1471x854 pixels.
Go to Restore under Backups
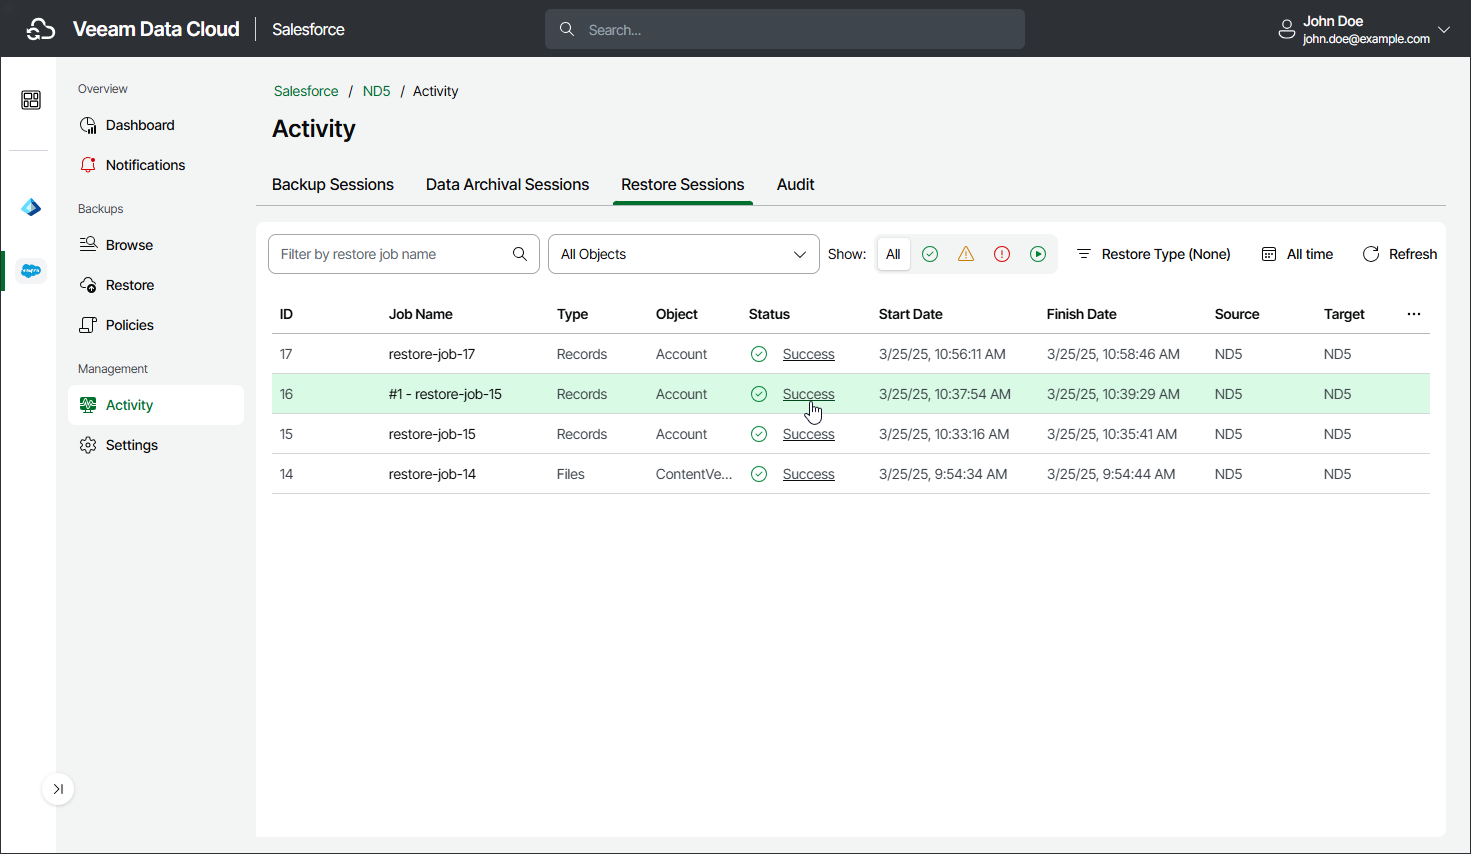[156, 285]
